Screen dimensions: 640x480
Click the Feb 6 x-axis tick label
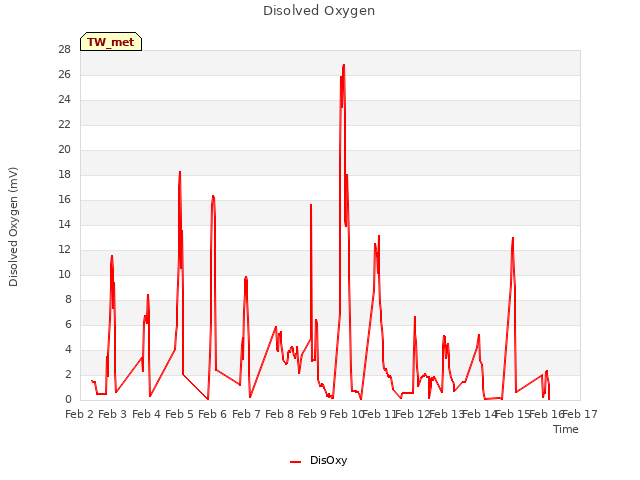212,414
